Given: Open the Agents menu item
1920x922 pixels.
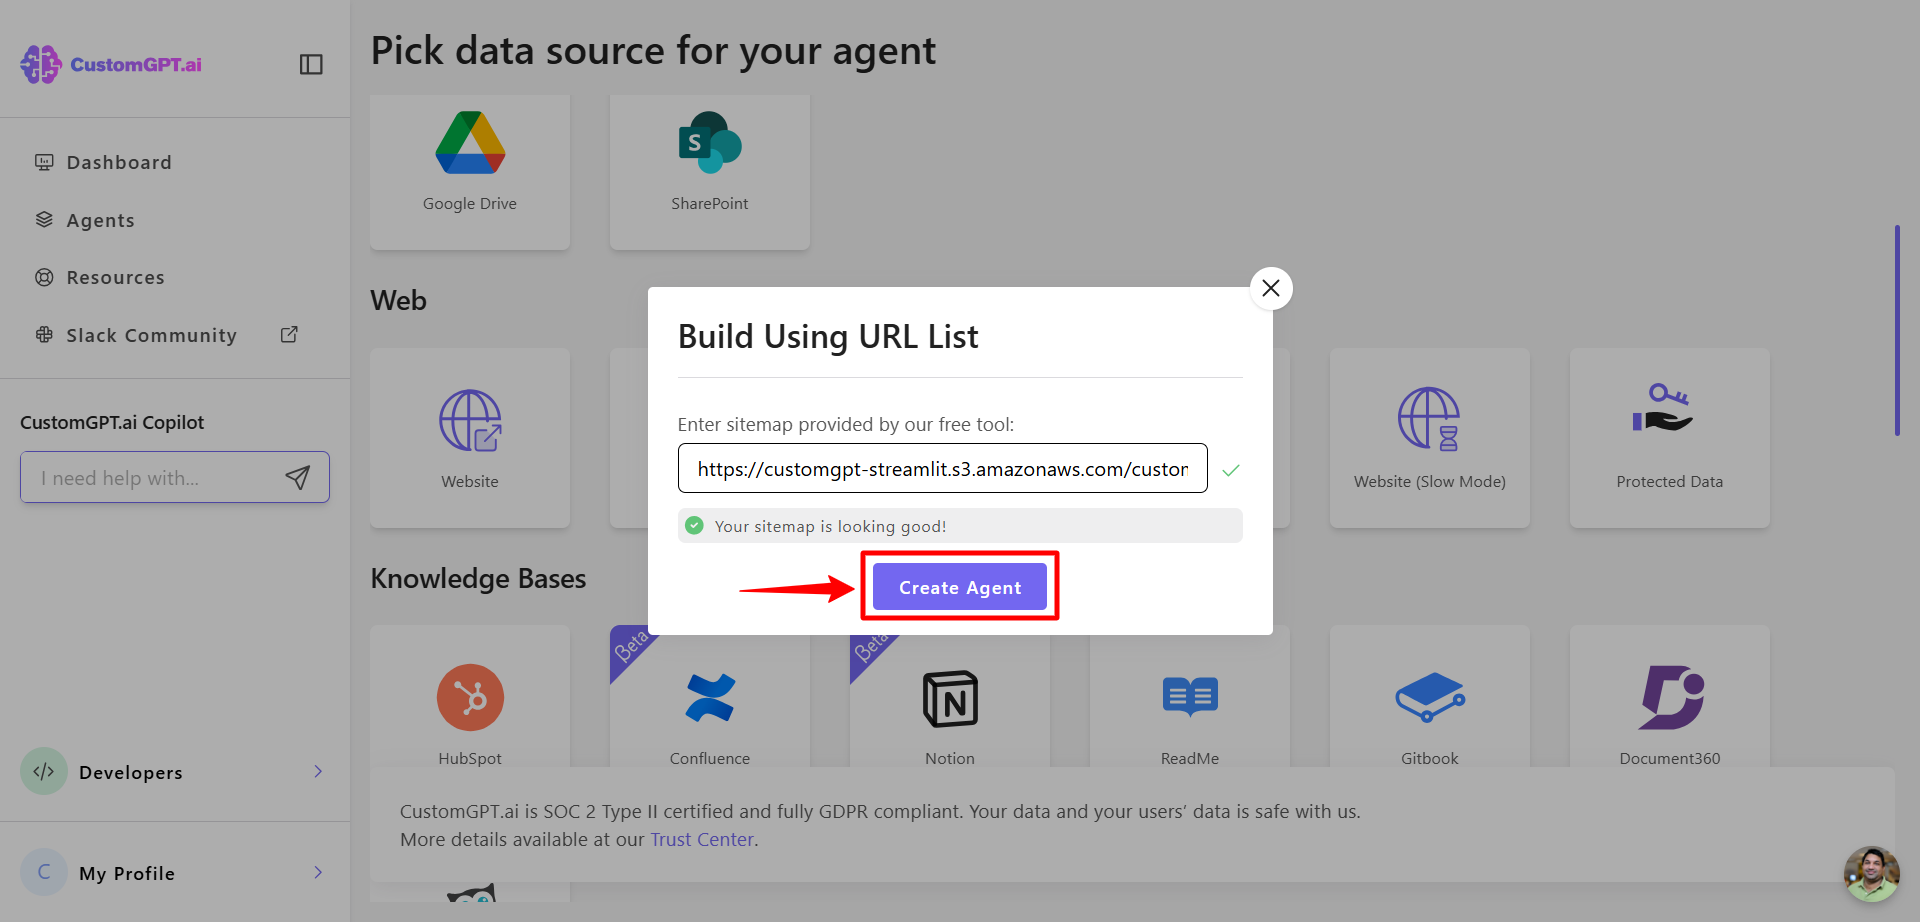Looking at the screenshot, I should pos(100,220).
